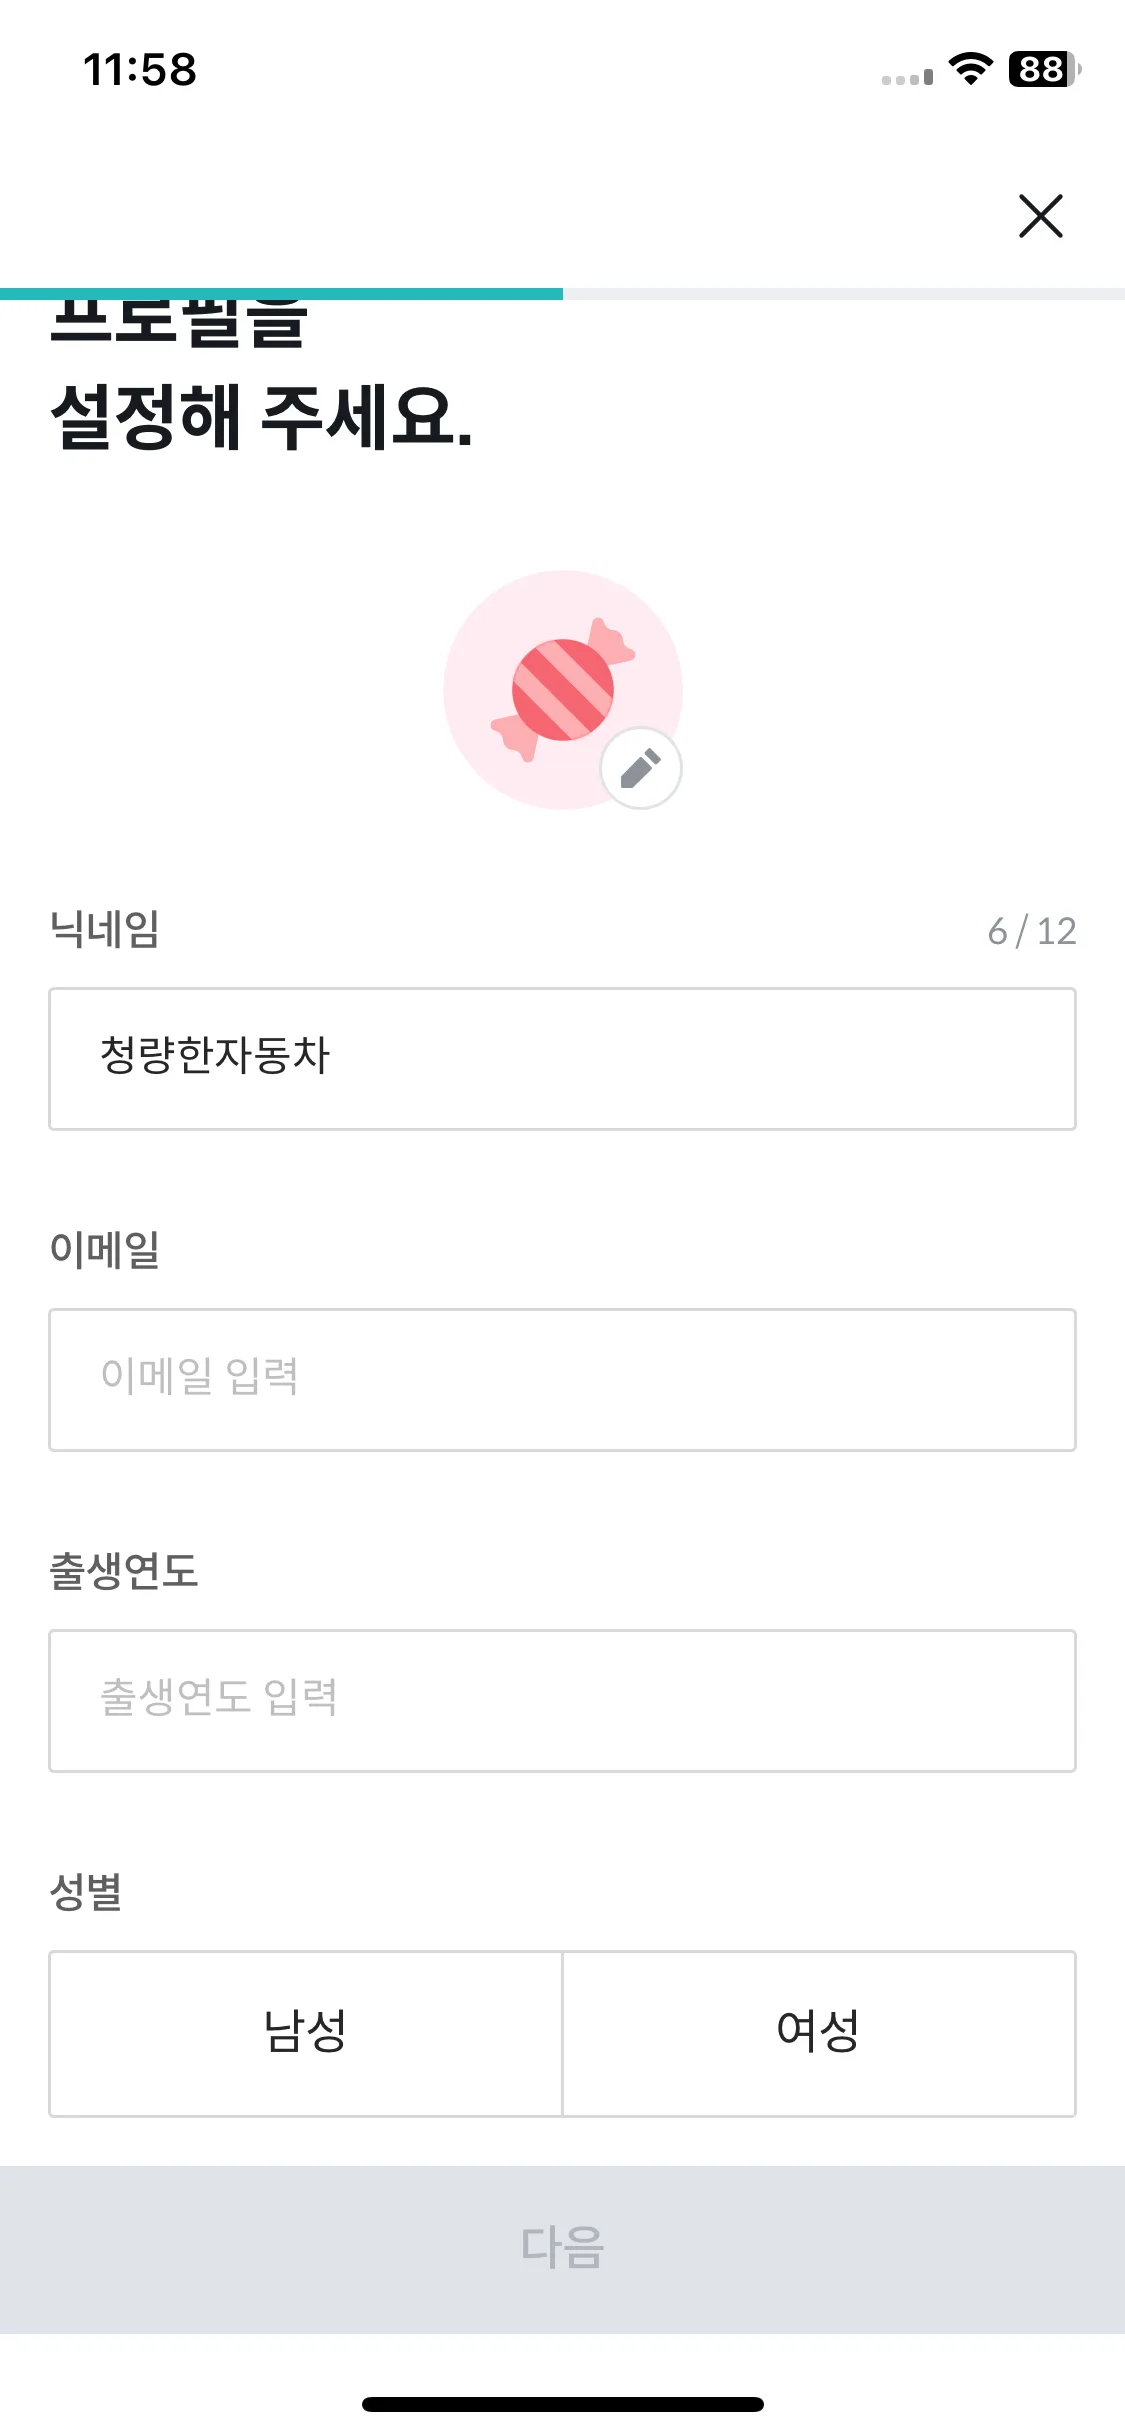Tap the 성별 section label
Image resolution: width=1125 pixels, height=2436 pixels.
click(86, 1891)
